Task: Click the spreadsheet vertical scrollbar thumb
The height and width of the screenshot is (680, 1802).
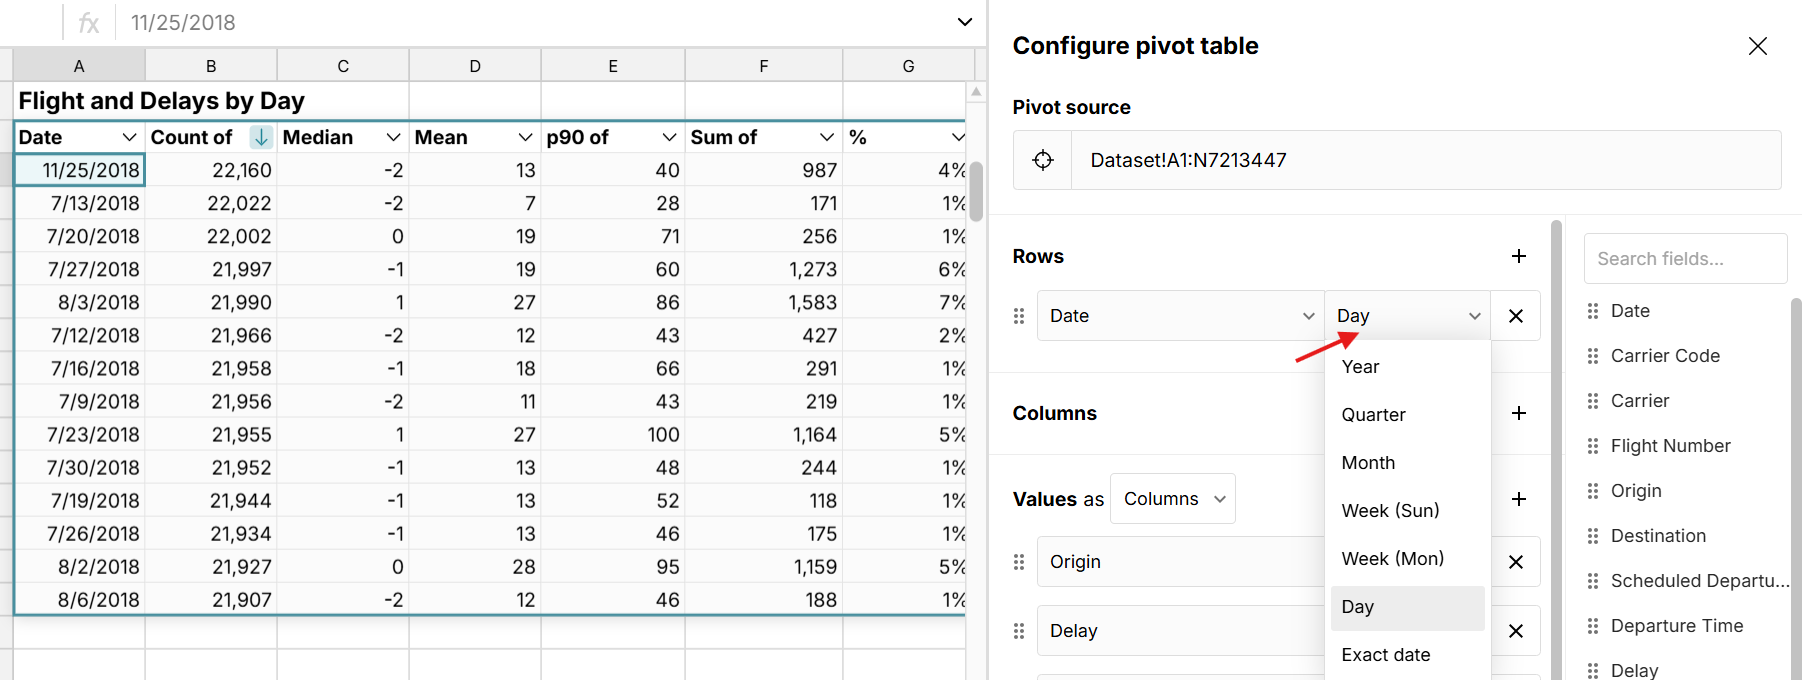Action: [x=976, y=190]
